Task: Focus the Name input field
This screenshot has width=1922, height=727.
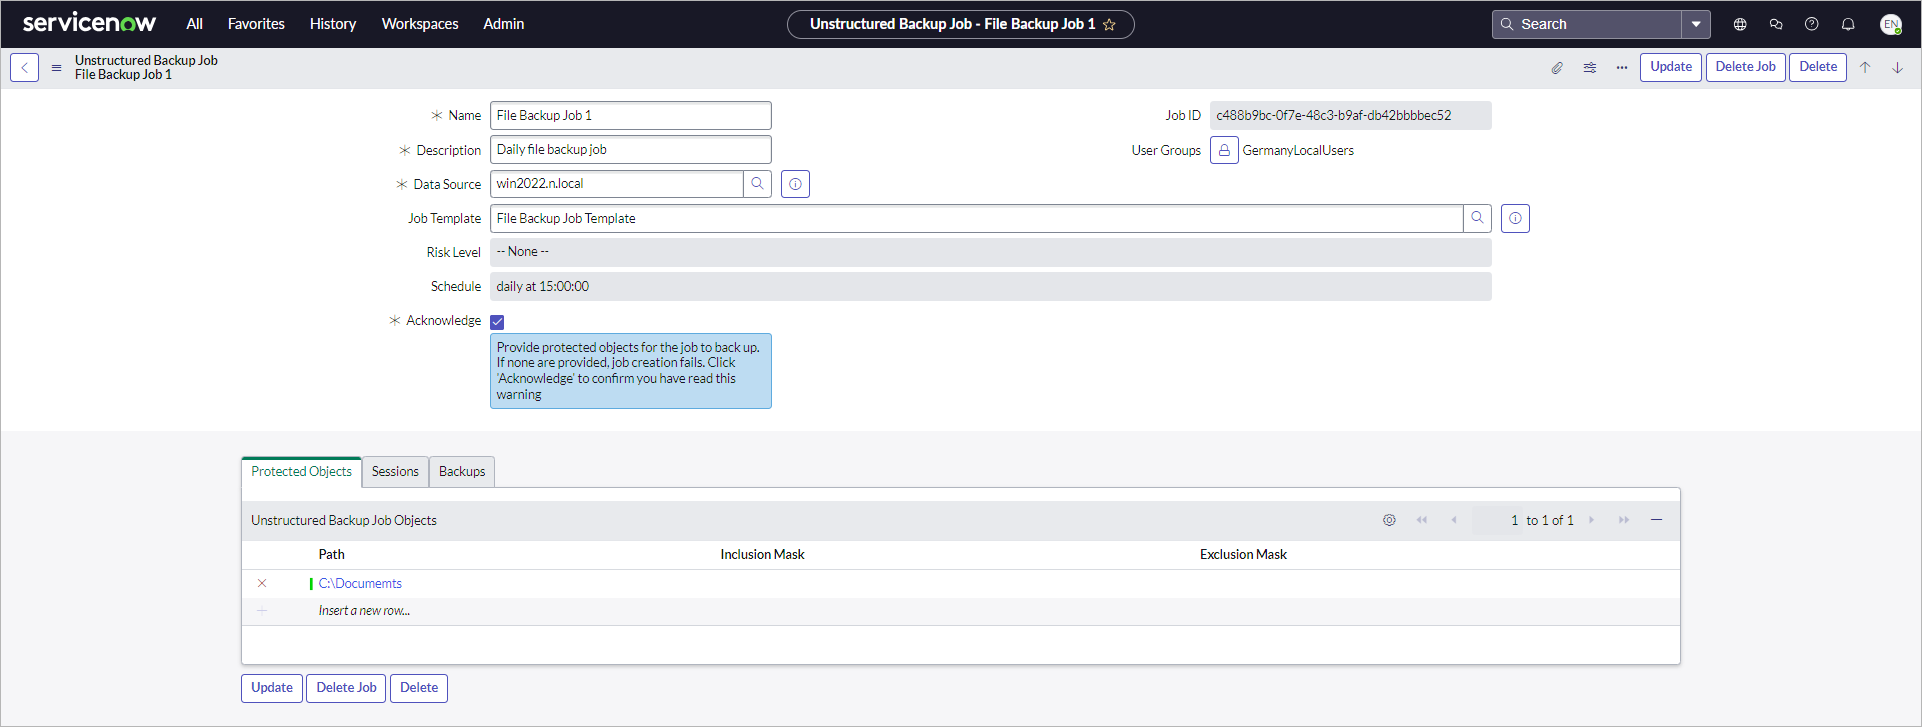Action: pyautogui.click(x=631, y=116)
